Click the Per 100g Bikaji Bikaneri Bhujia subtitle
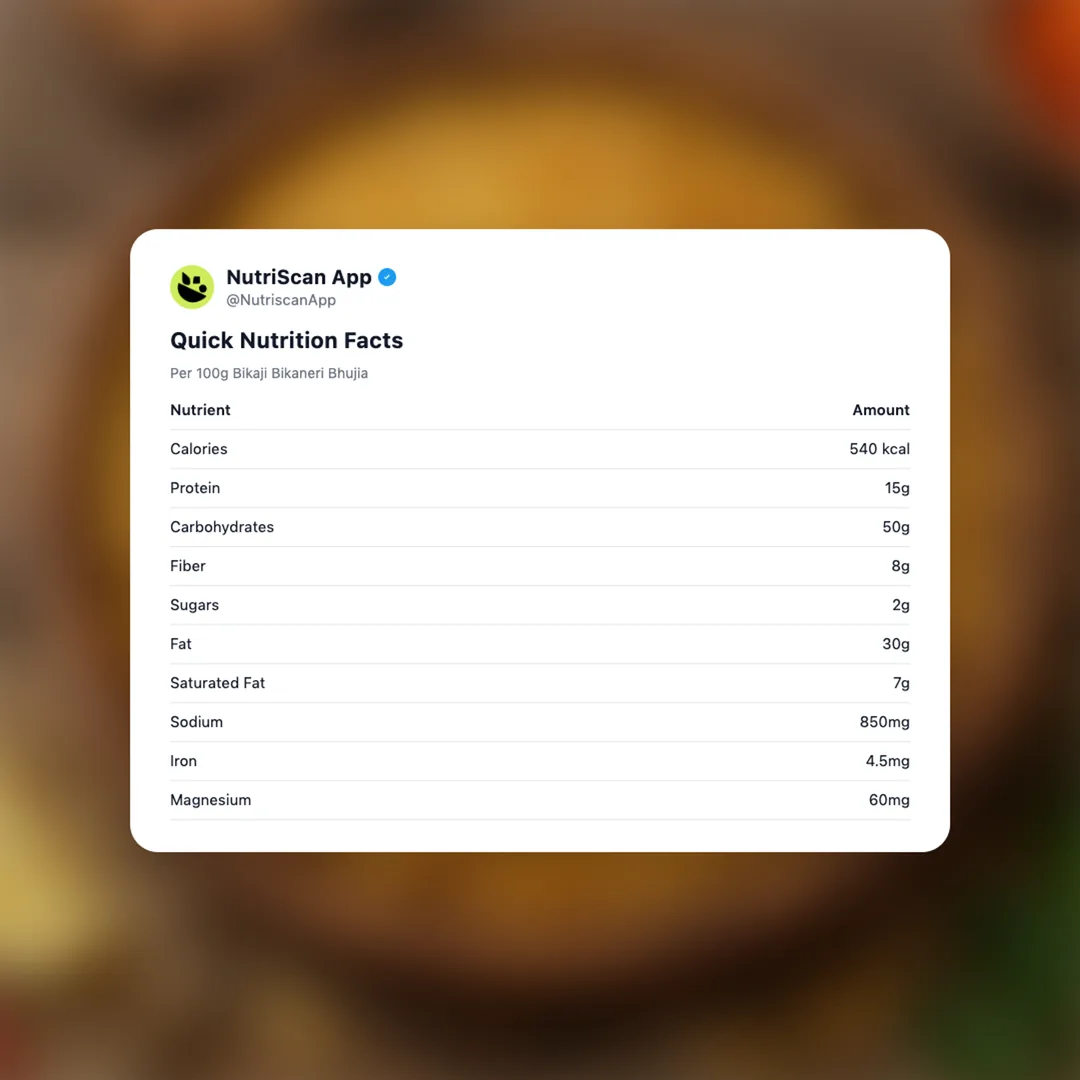Screen dimensions: 1080x1080 point(269,373)
